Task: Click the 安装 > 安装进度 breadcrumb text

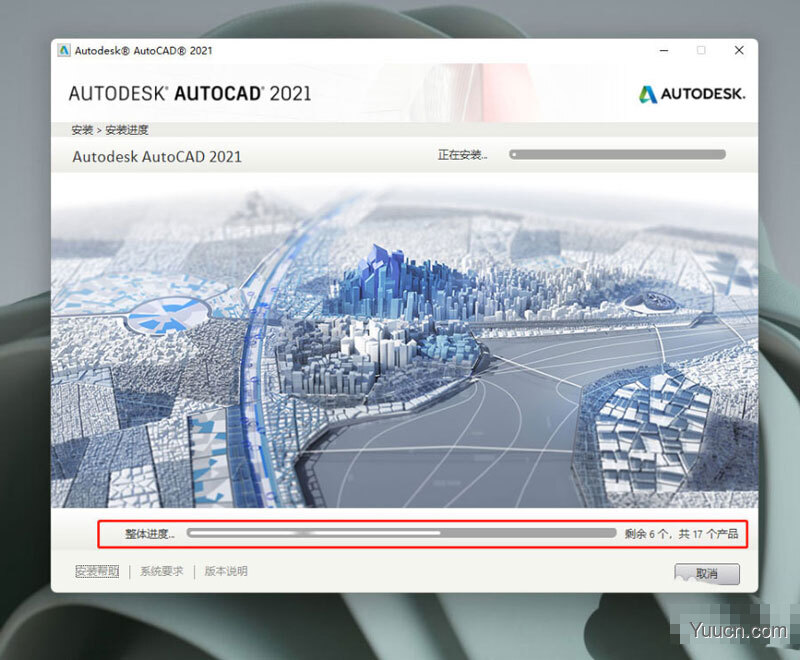Action: click(110, 130)
